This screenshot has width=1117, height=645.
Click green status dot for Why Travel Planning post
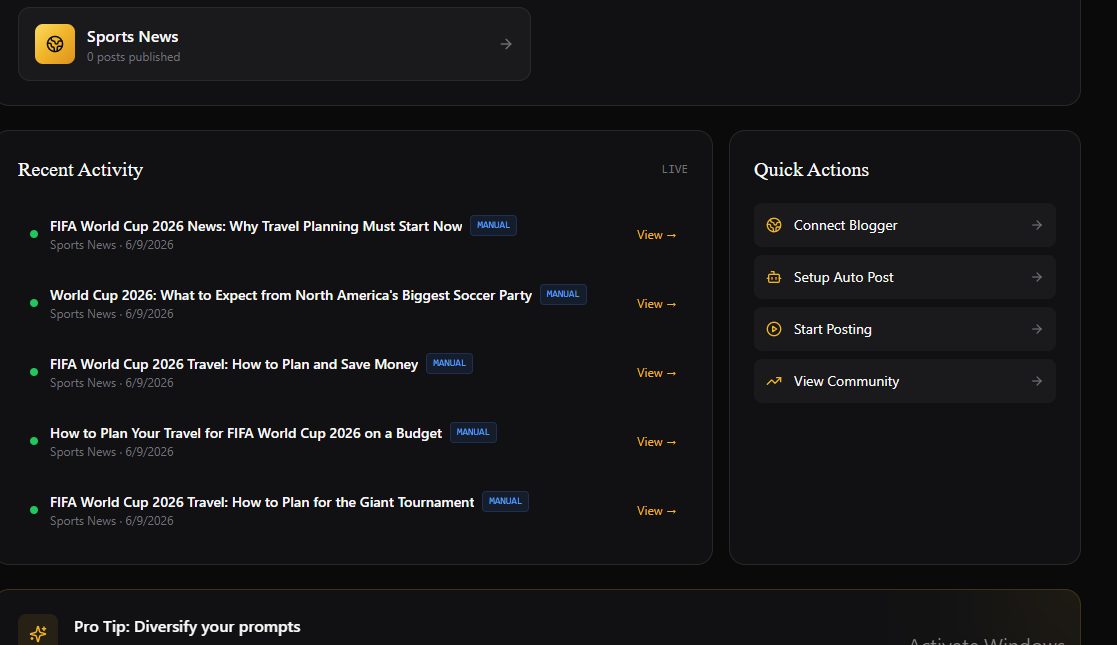click(x=33, y=234)
